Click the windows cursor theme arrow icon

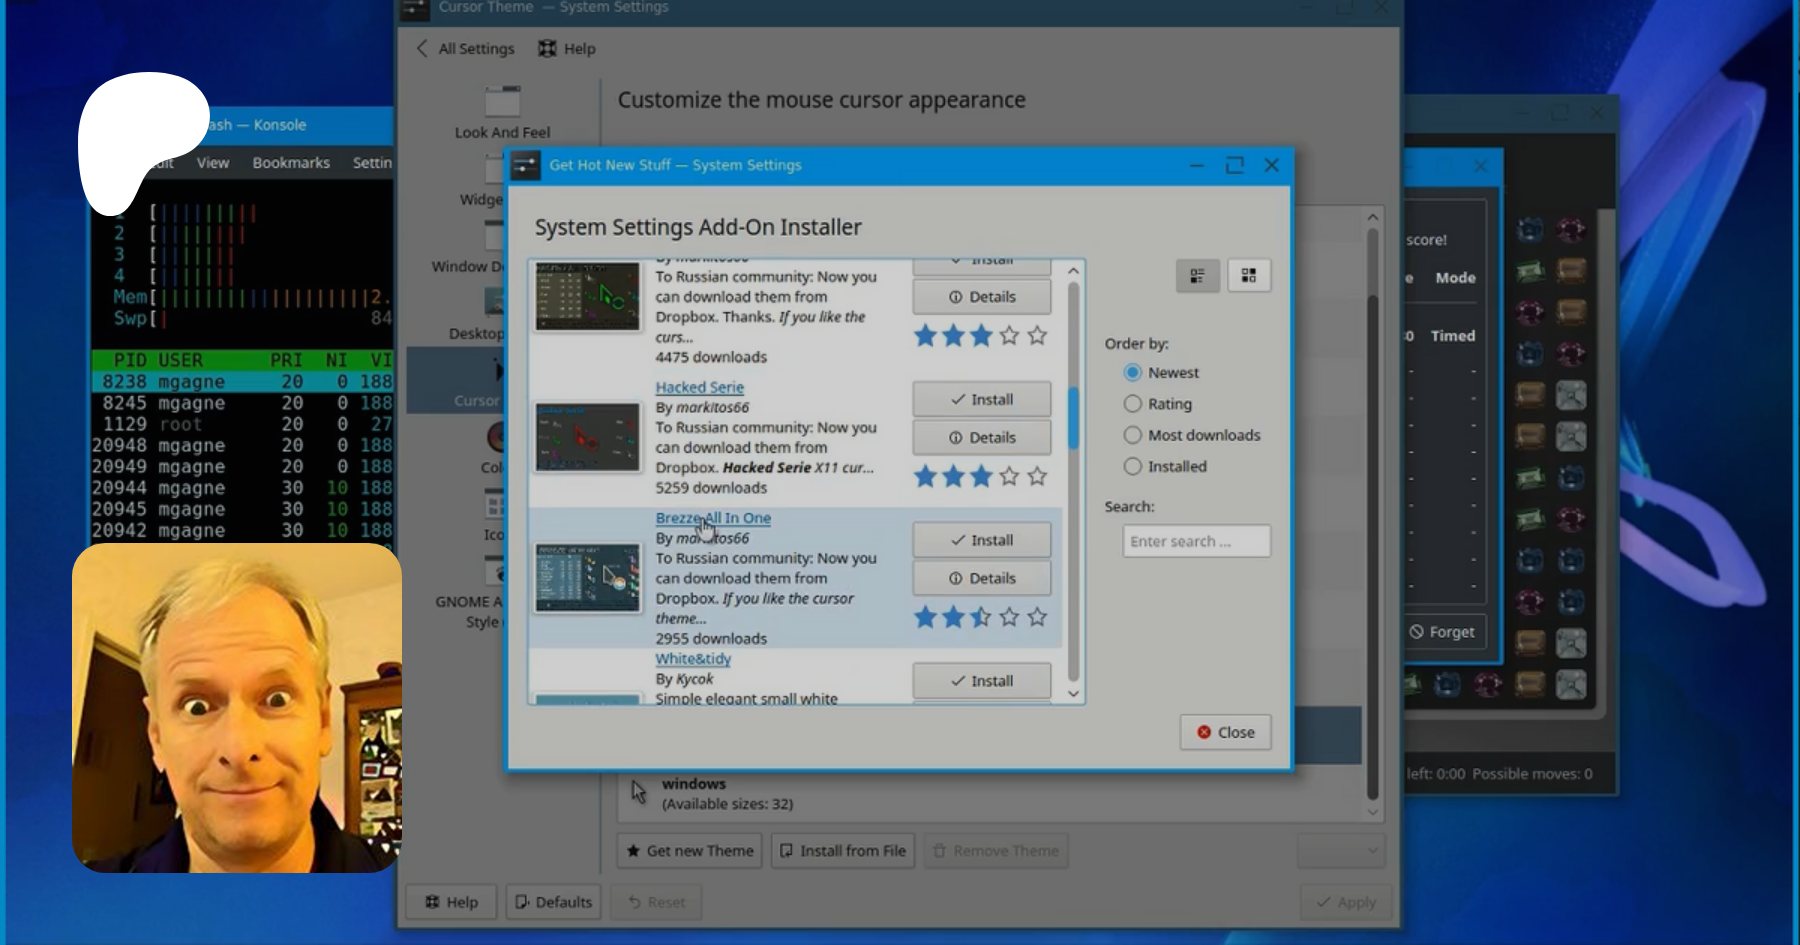[639, 793]
